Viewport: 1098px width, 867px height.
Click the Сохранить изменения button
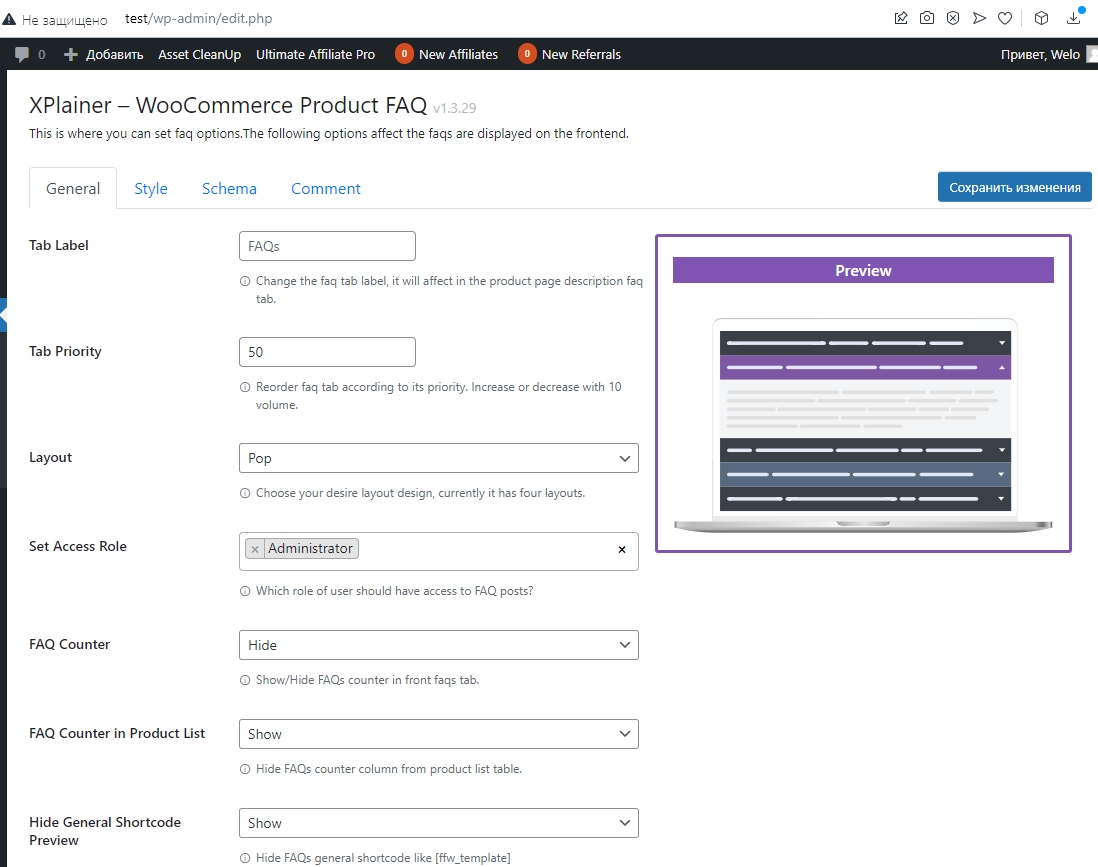[x=1015, y=187]
